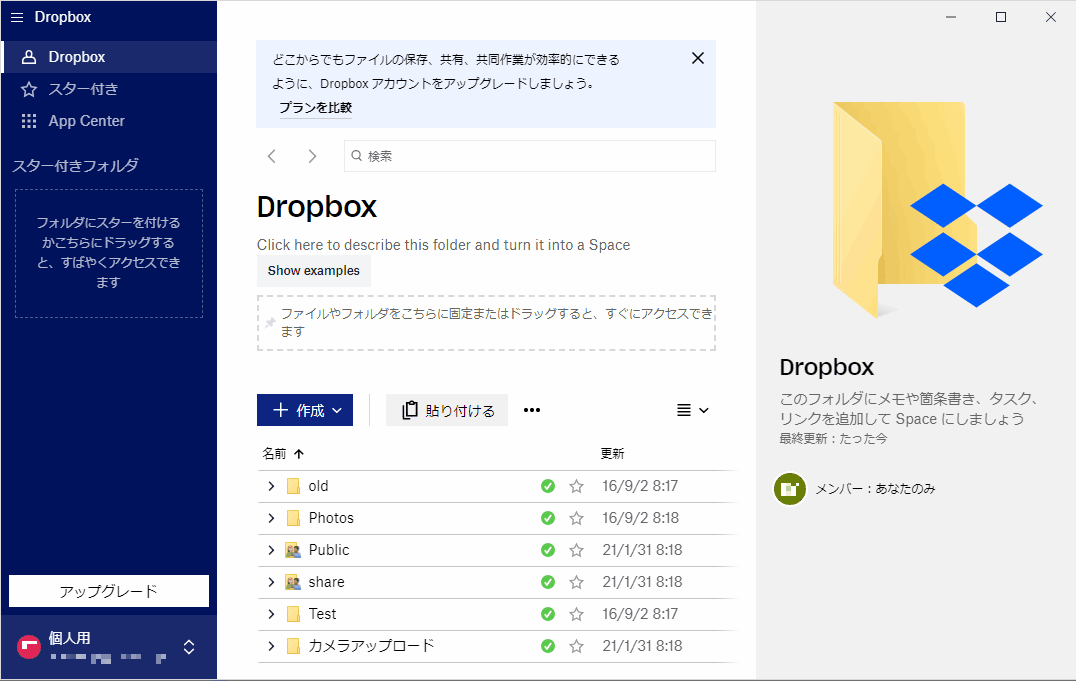Open the list view options dropdown
Screen dimensions: 1076x681
click(692, 410)
